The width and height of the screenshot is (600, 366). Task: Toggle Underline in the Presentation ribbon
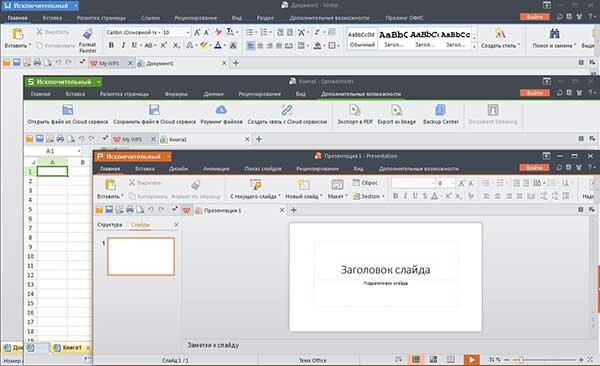pos(415,196)
